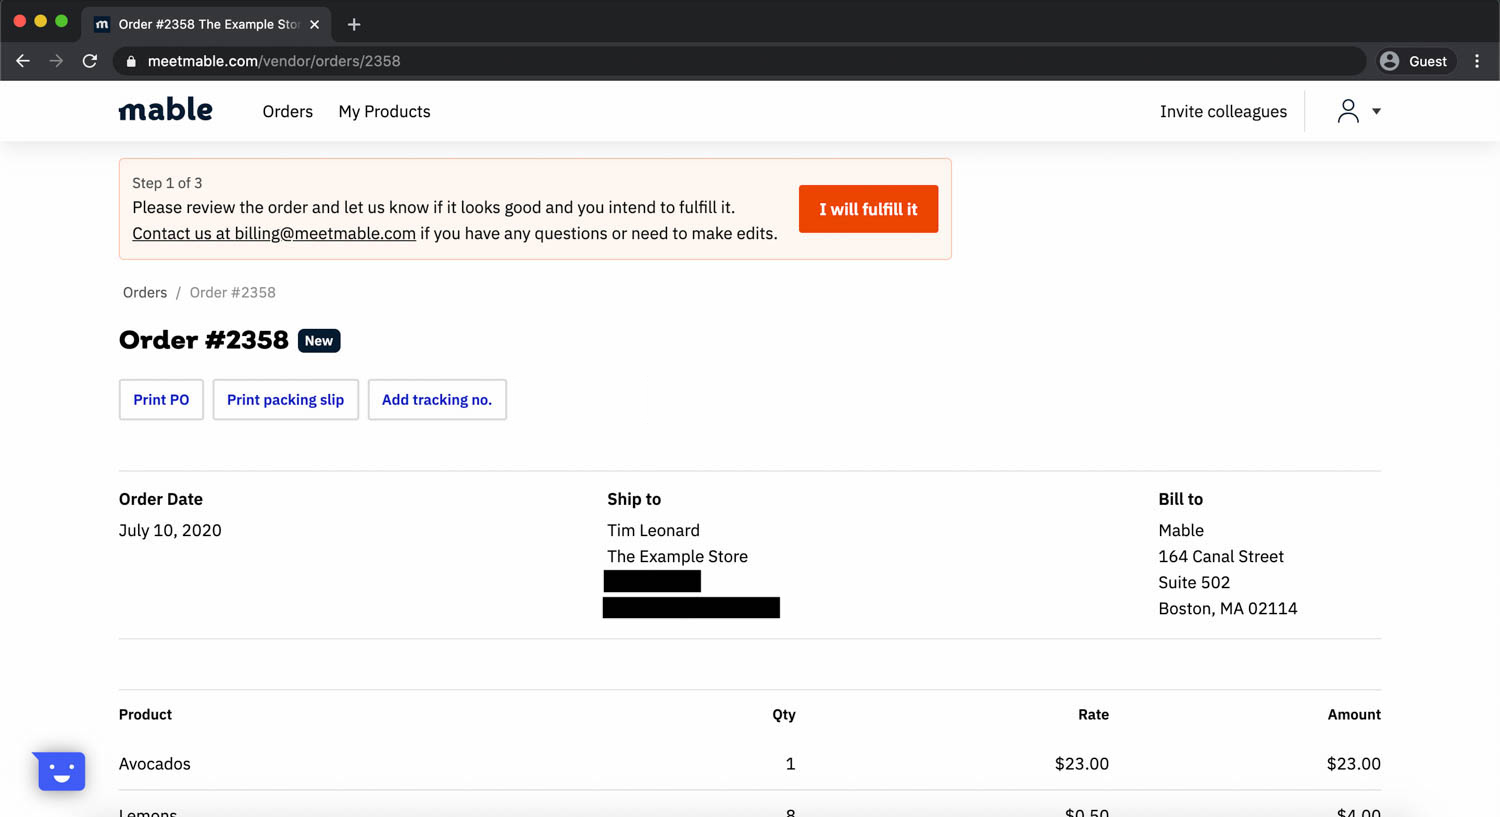The width and height of the screenshot is (1500, 817).
Task: Click the browser back arrow
Action: coord(23,61)
